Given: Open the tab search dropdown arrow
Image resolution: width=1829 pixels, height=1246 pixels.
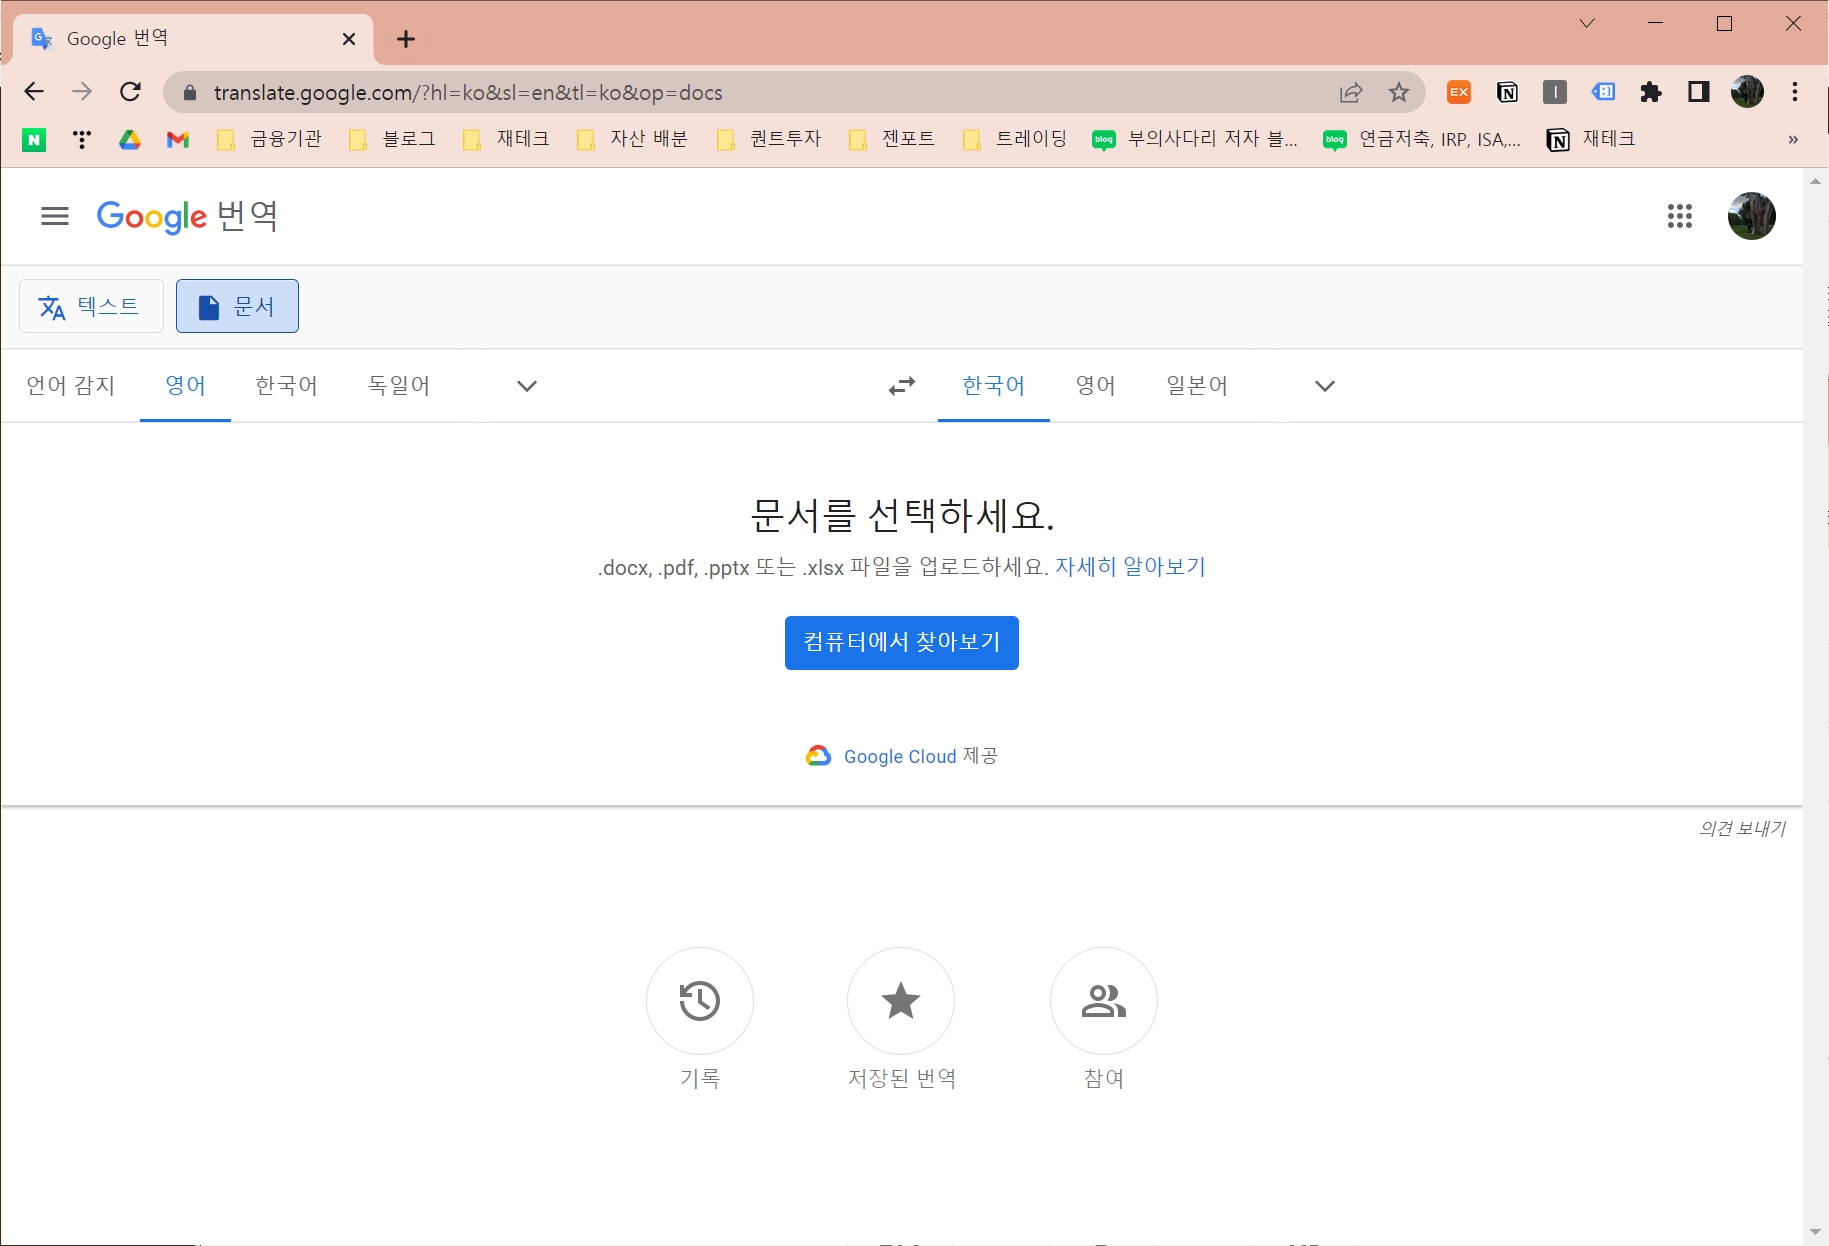Looking at the screenshot, I should point(1587,24).
